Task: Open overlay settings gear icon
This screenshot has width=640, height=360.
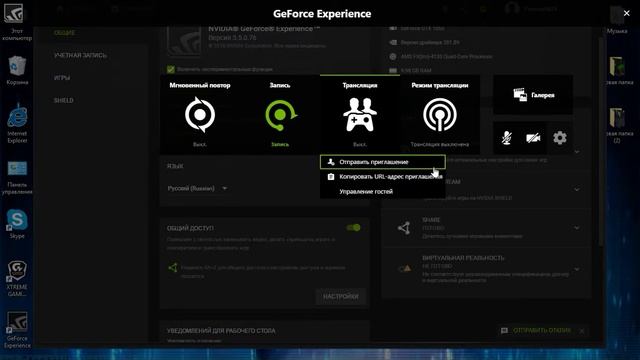Action: click(560, 138)
